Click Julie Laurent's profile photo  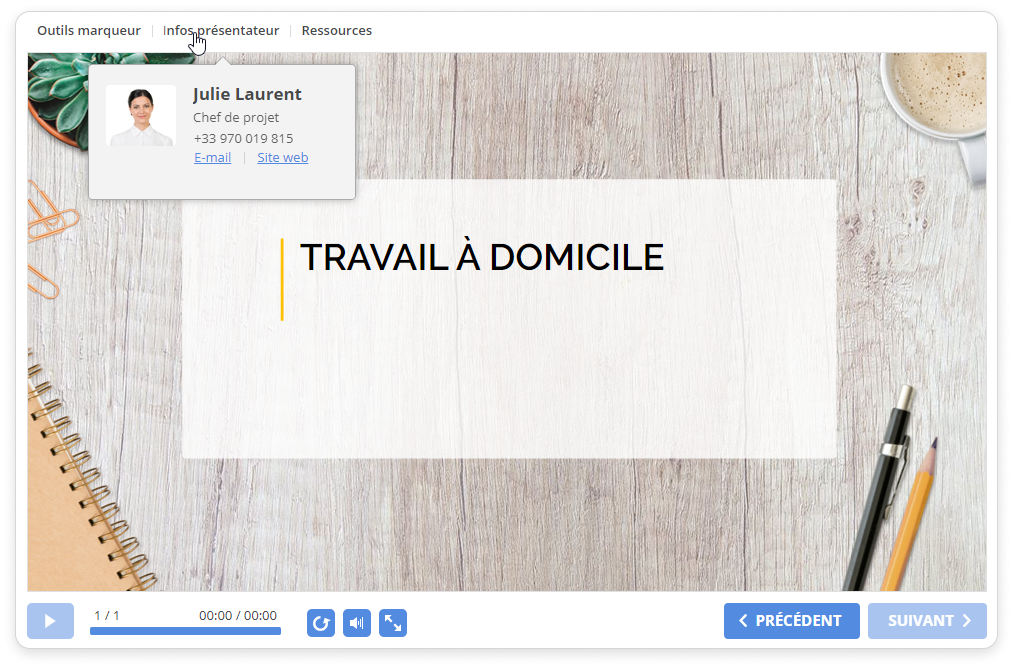coord(141,116)
